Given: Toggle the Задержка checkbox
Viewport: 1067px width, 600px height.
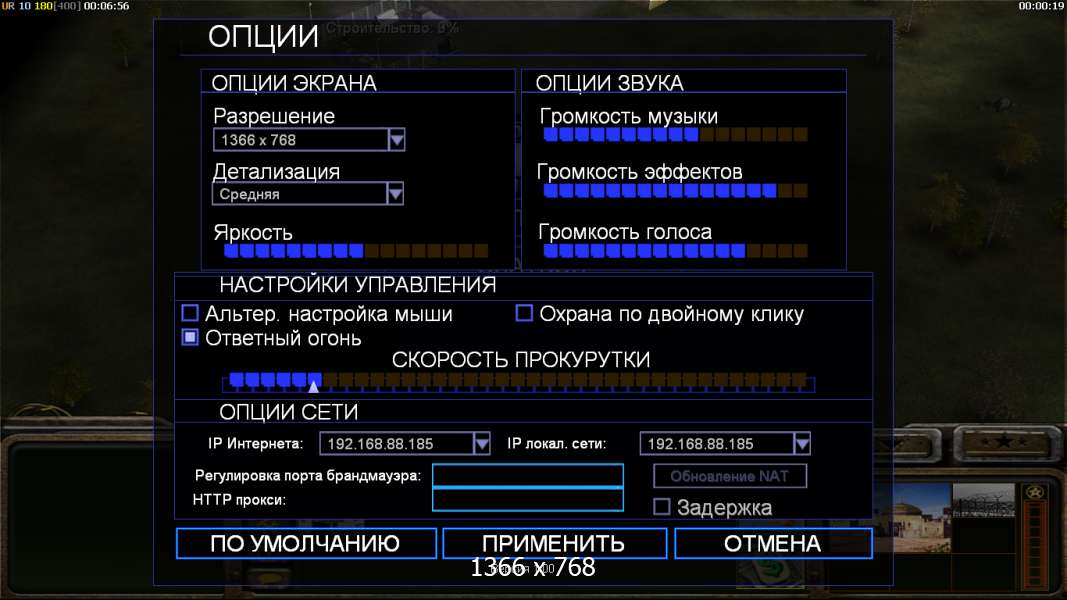Looking at the screenshot, I should coord(661,507).
